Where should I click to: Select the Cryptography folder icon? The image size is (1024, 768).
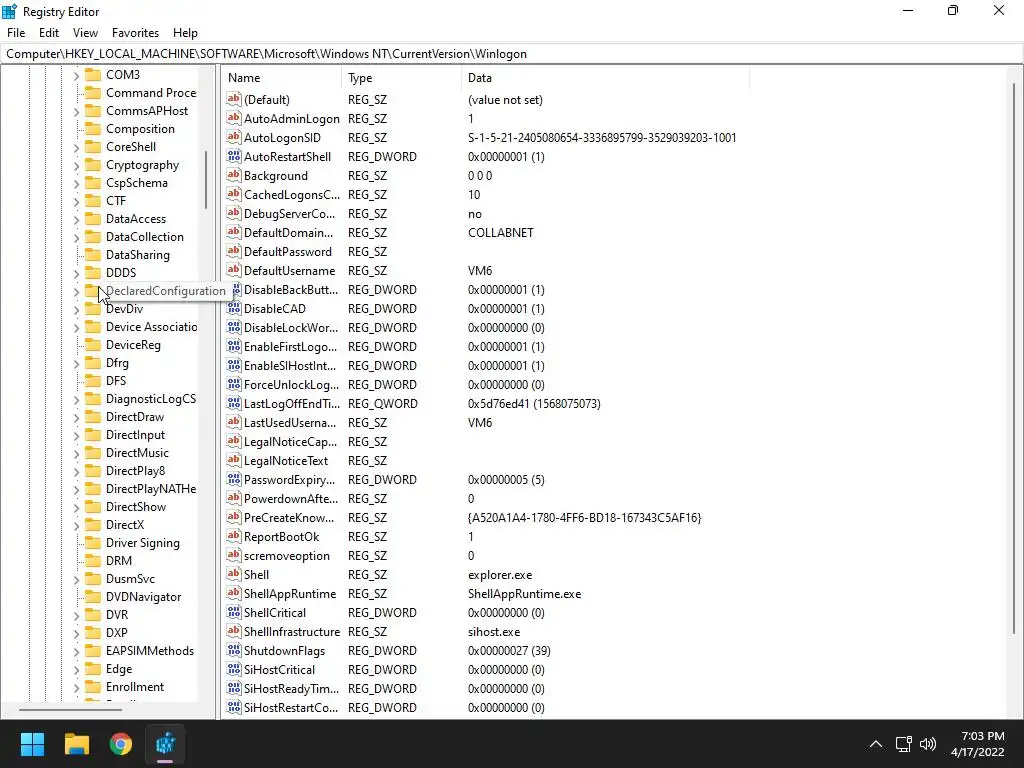point(93,165)
